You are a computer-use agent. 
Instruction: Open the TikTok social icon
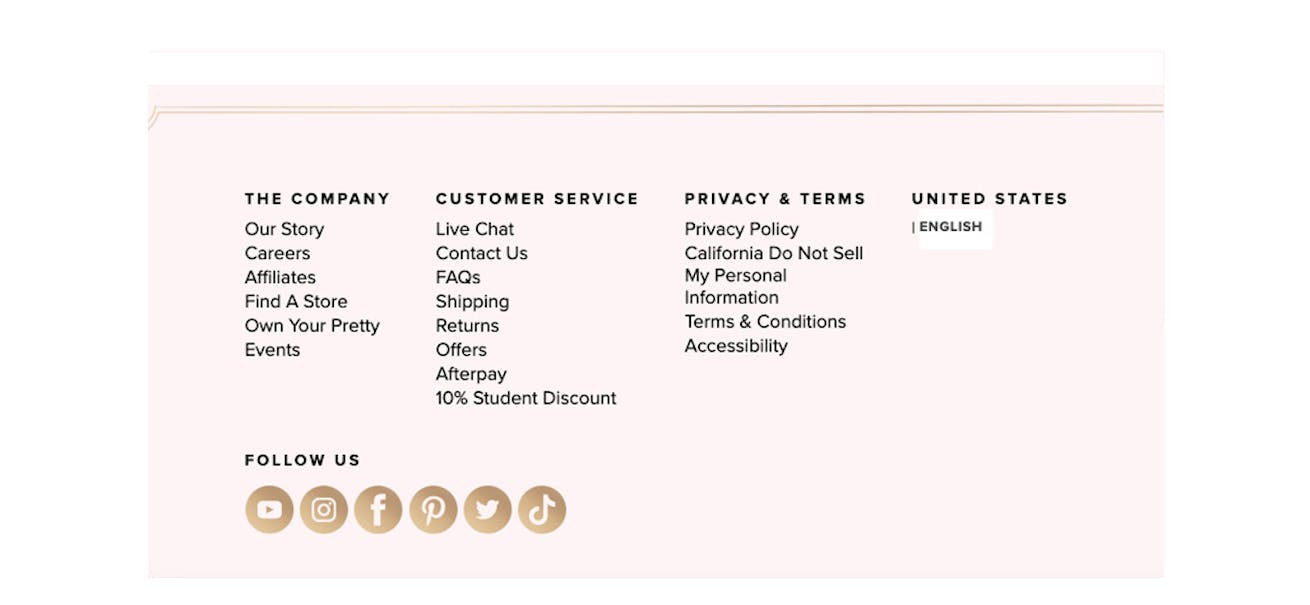[x=542, y=510]
